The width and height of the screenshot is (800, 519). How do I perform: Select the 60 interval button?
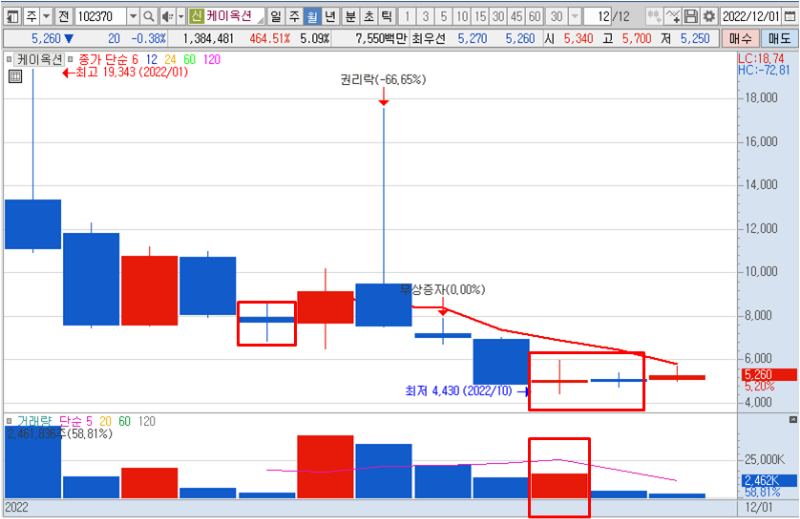tap(535, 17)
